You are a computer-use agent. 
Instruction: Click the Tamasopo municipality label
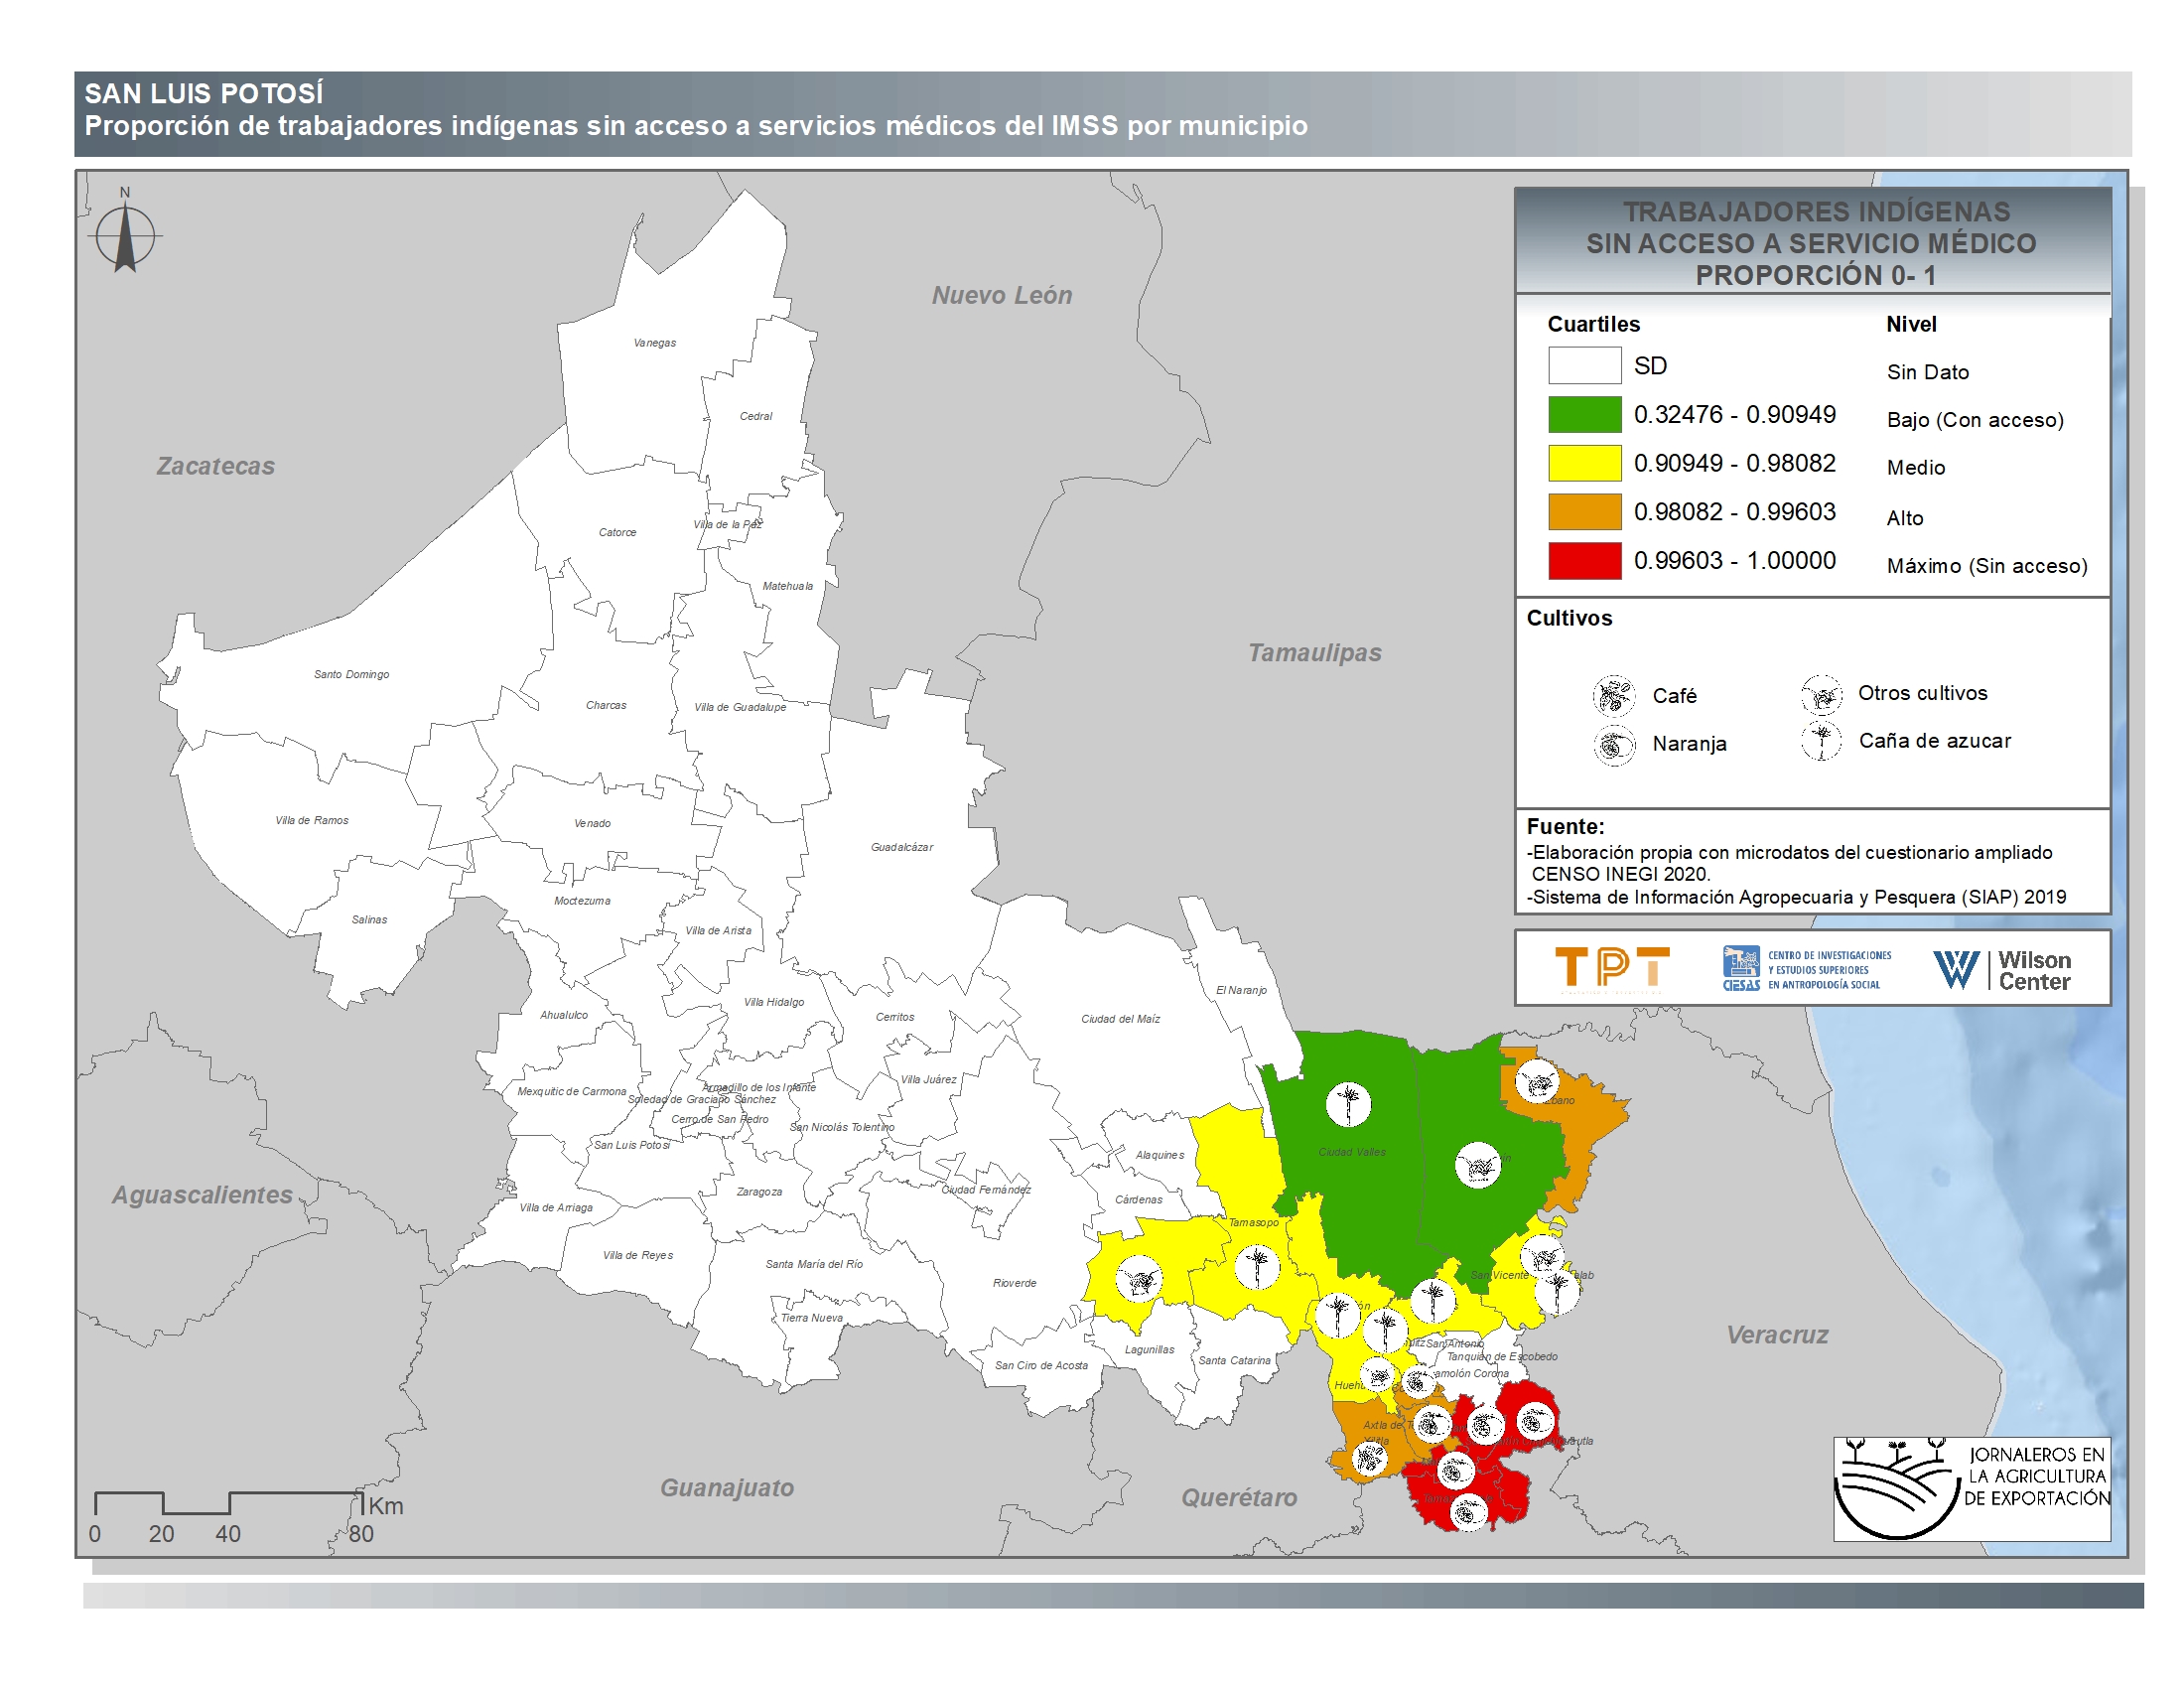click(x=1253, y=1222)
